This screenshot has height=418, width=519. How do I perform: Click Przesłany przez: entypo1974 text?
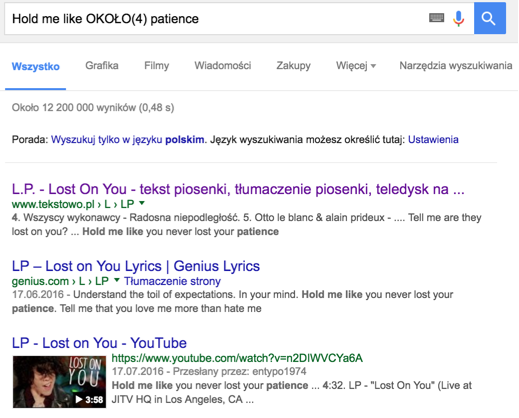(x=239, y=371)
